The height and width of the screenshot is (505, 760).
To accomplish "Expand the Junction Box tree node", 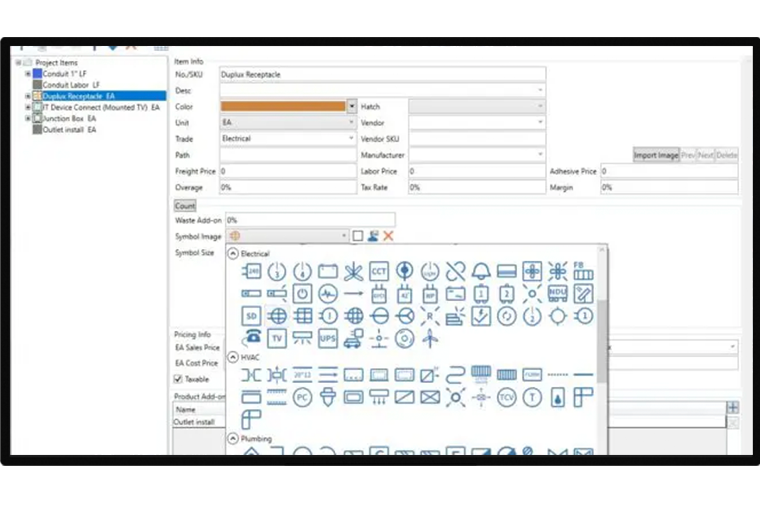I will (27, 118).
